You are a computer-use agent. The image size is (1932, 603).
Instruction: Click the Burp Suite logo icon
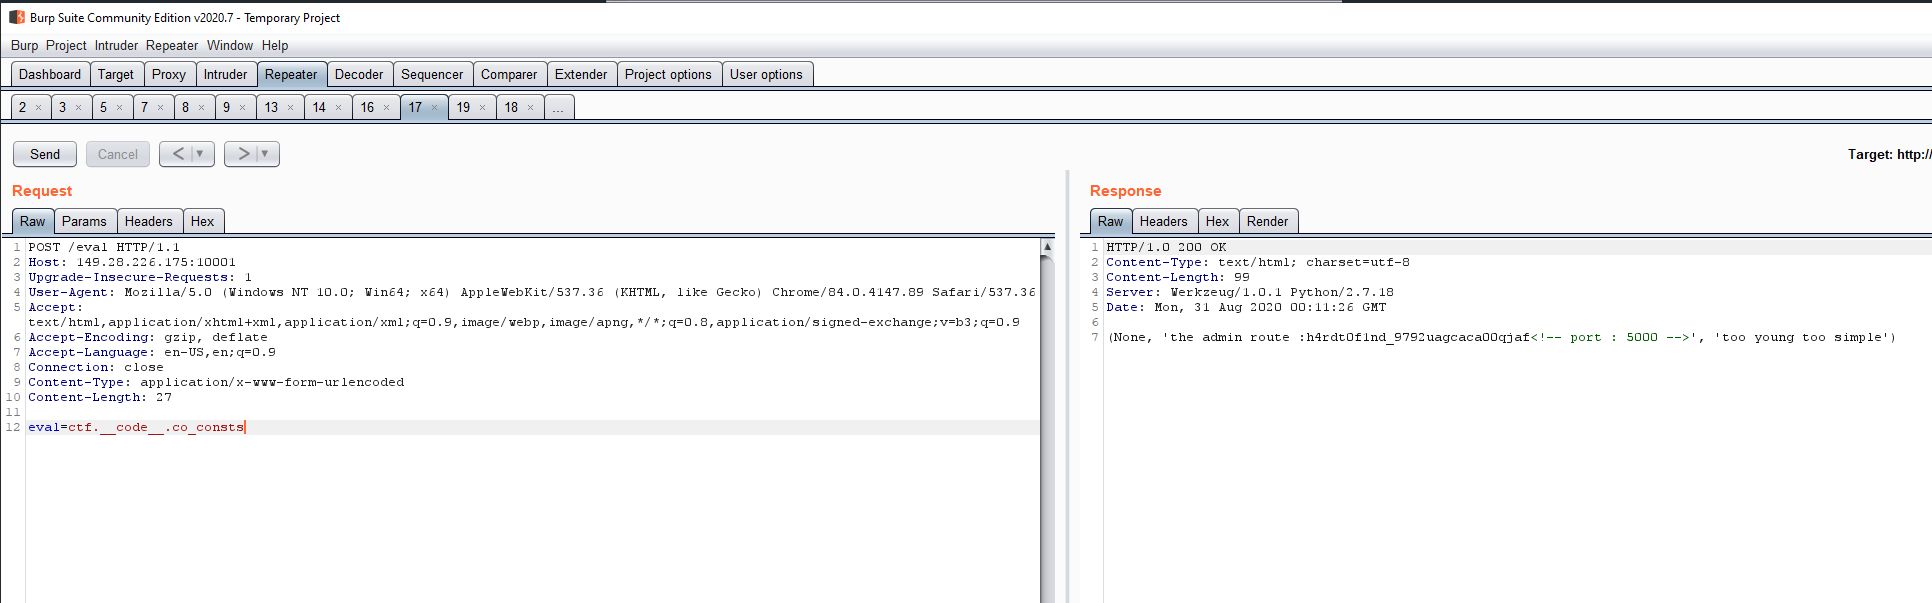coord(17,17)
